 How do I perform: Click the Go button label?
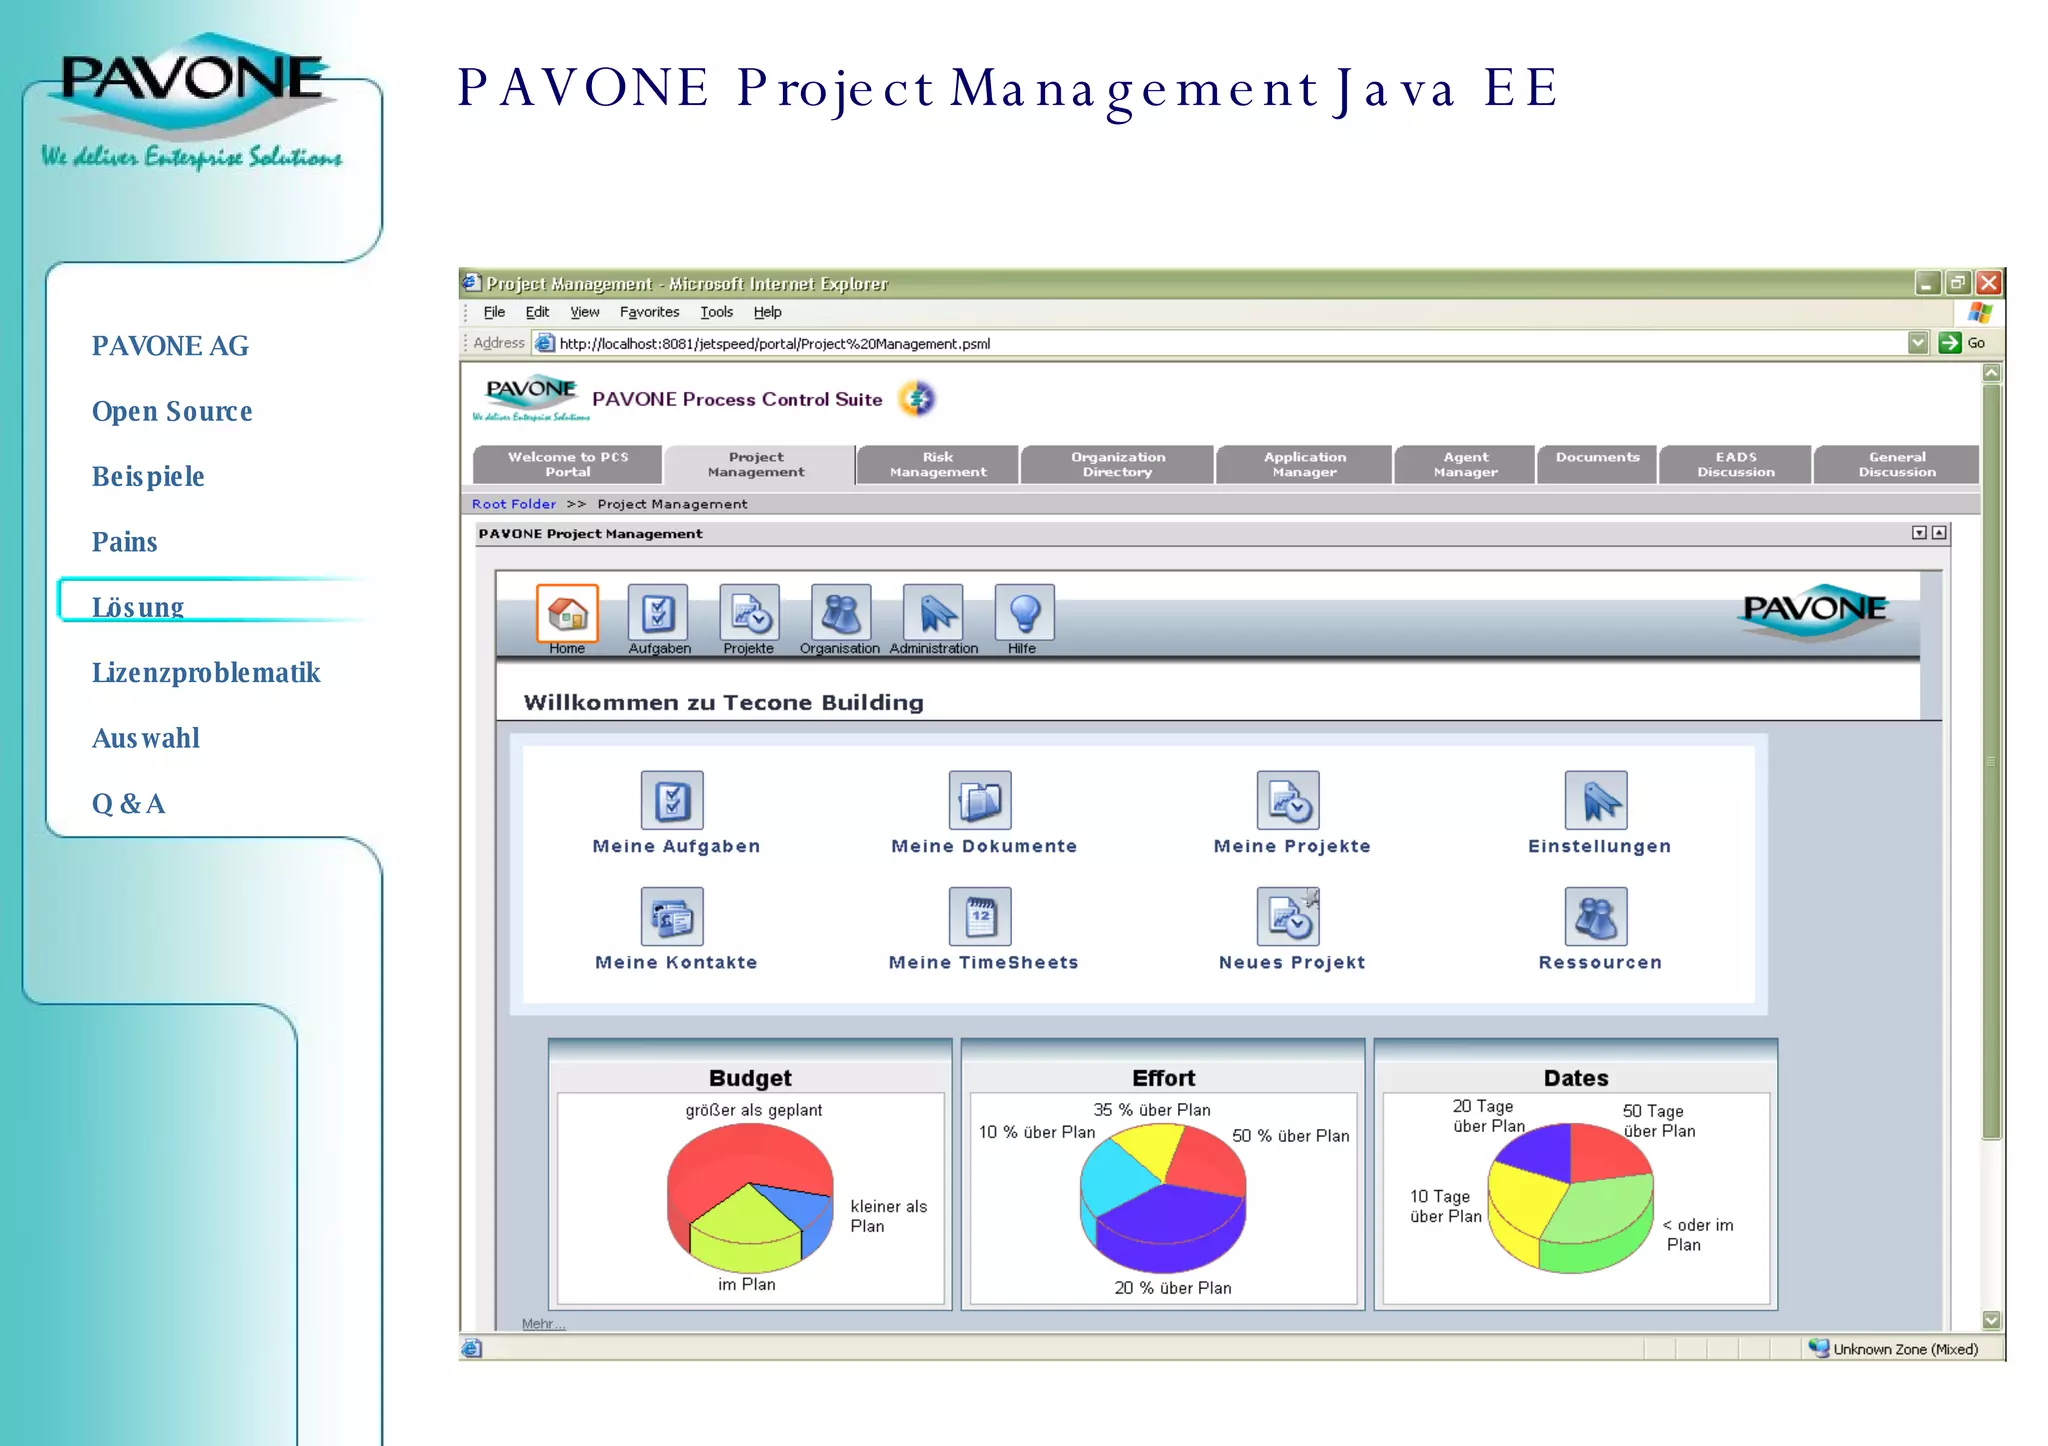1976,343
